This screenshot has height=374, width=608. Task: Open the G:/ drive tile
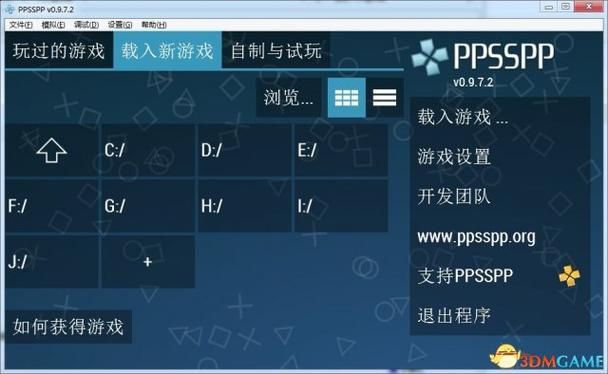[148, 206]
